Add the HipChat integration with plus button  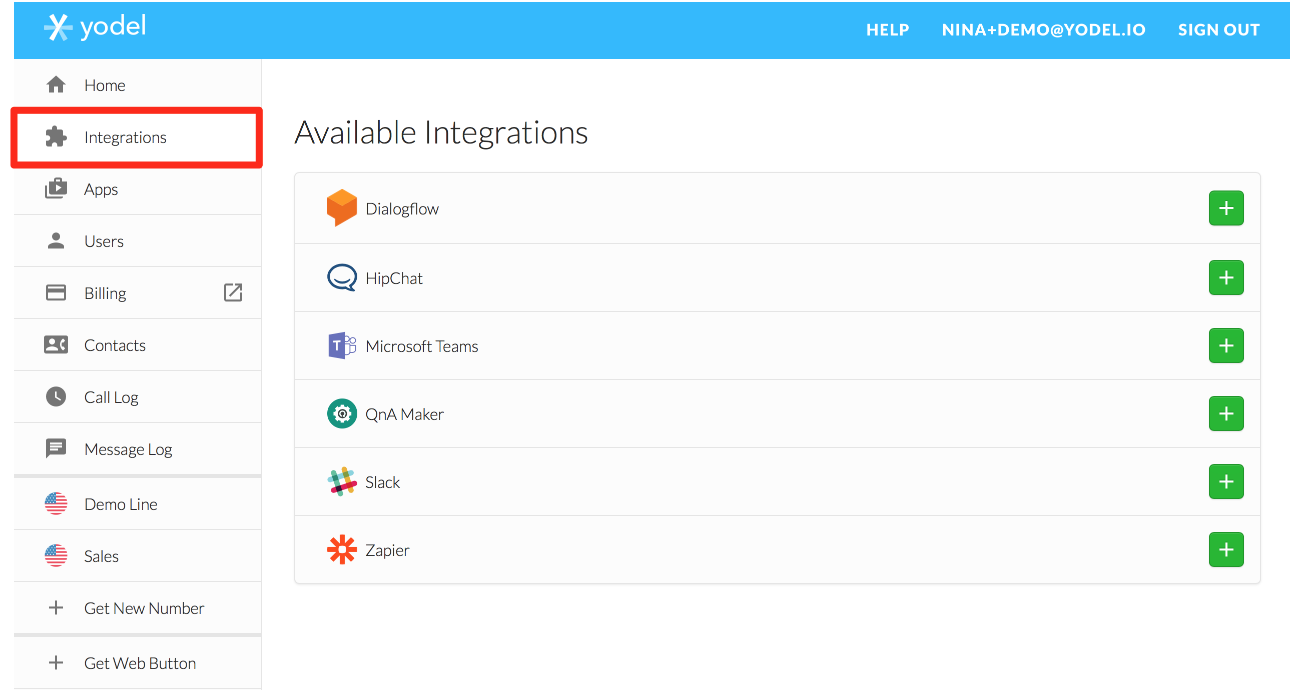(x=1226, y=277)
